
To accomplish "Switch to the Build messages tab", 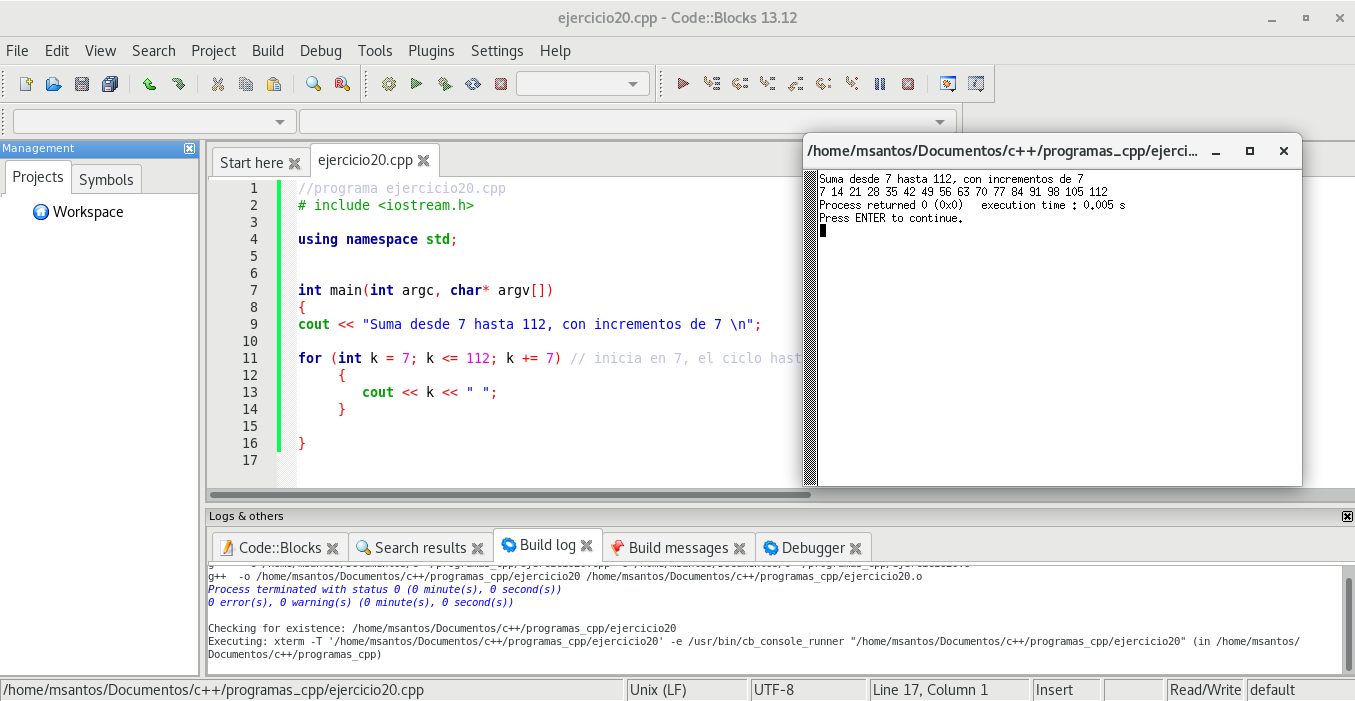I will [x=677, y=548].
